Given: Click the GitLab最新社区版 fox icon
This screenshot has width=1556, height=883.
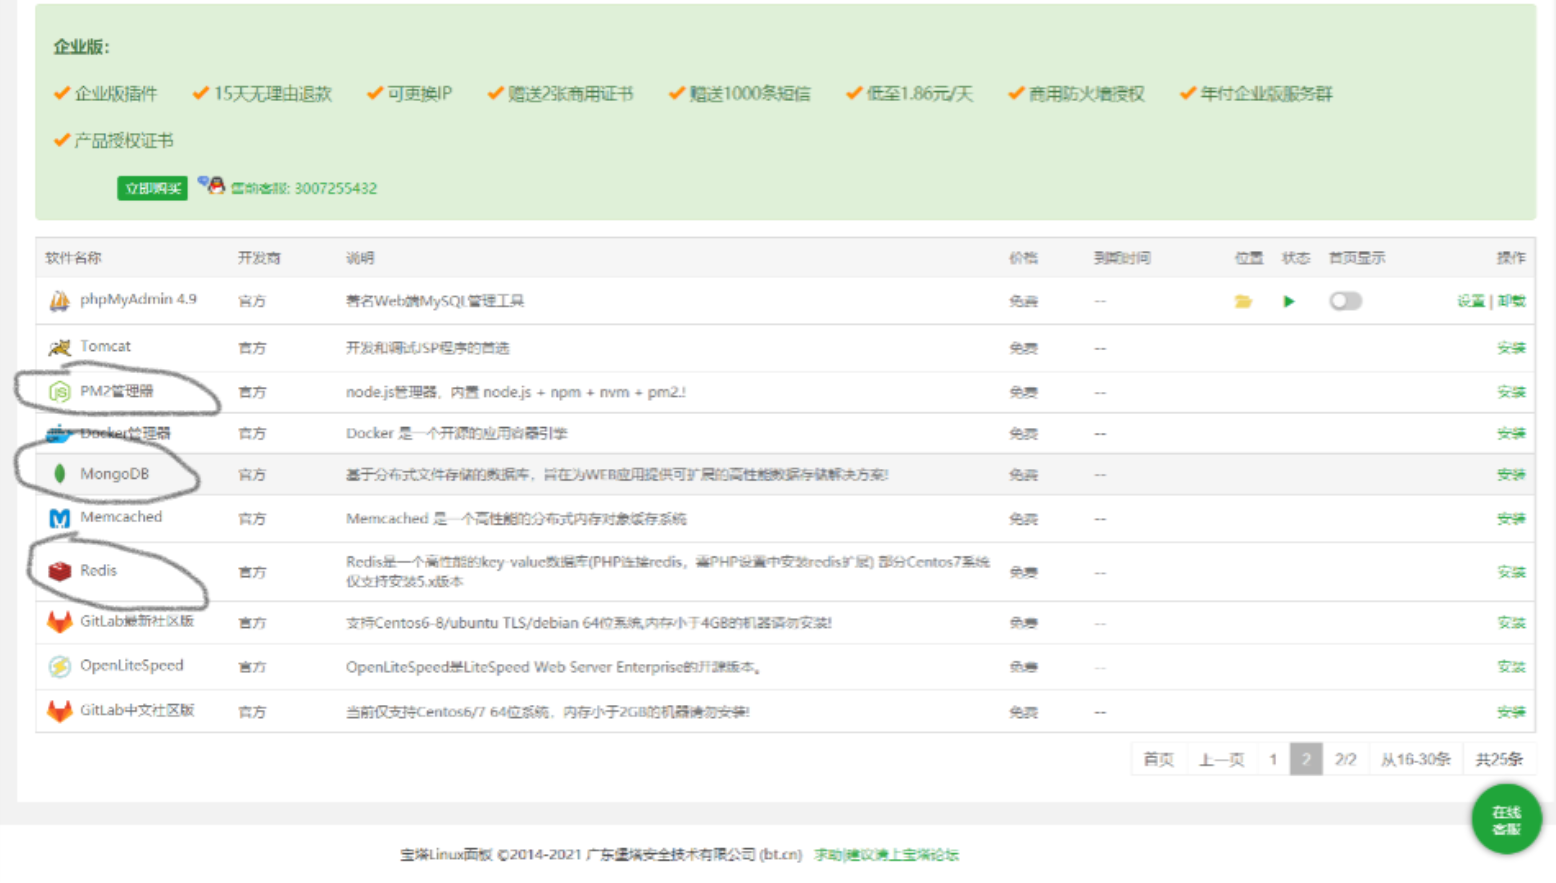Looking at the screenshot, I should pyautogui.click(x=59, y=622).
